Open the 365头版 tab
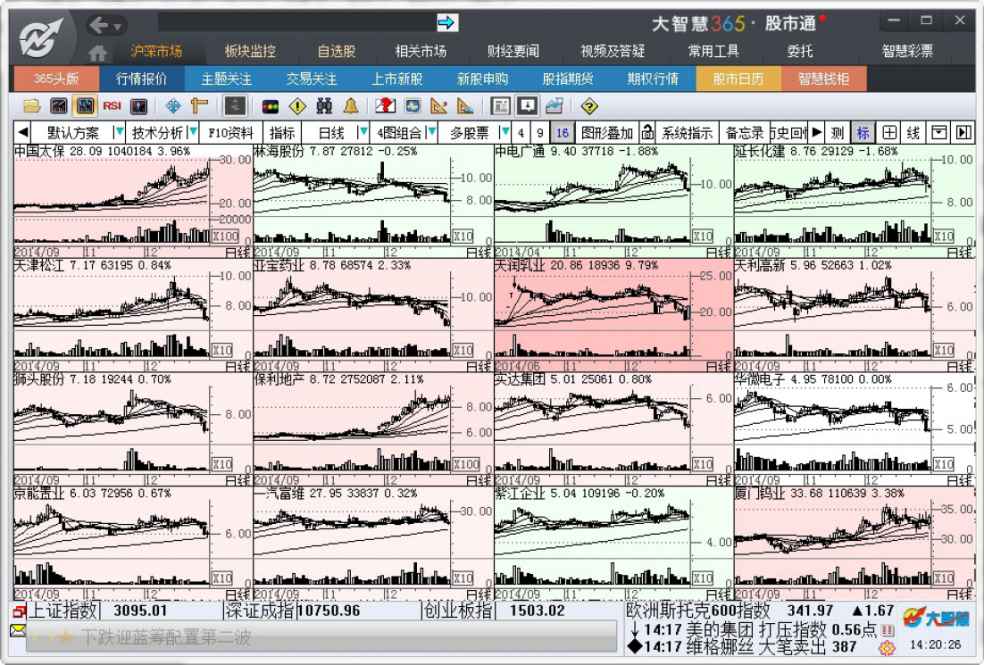The image size is (984, 665). tap(56, 79)
